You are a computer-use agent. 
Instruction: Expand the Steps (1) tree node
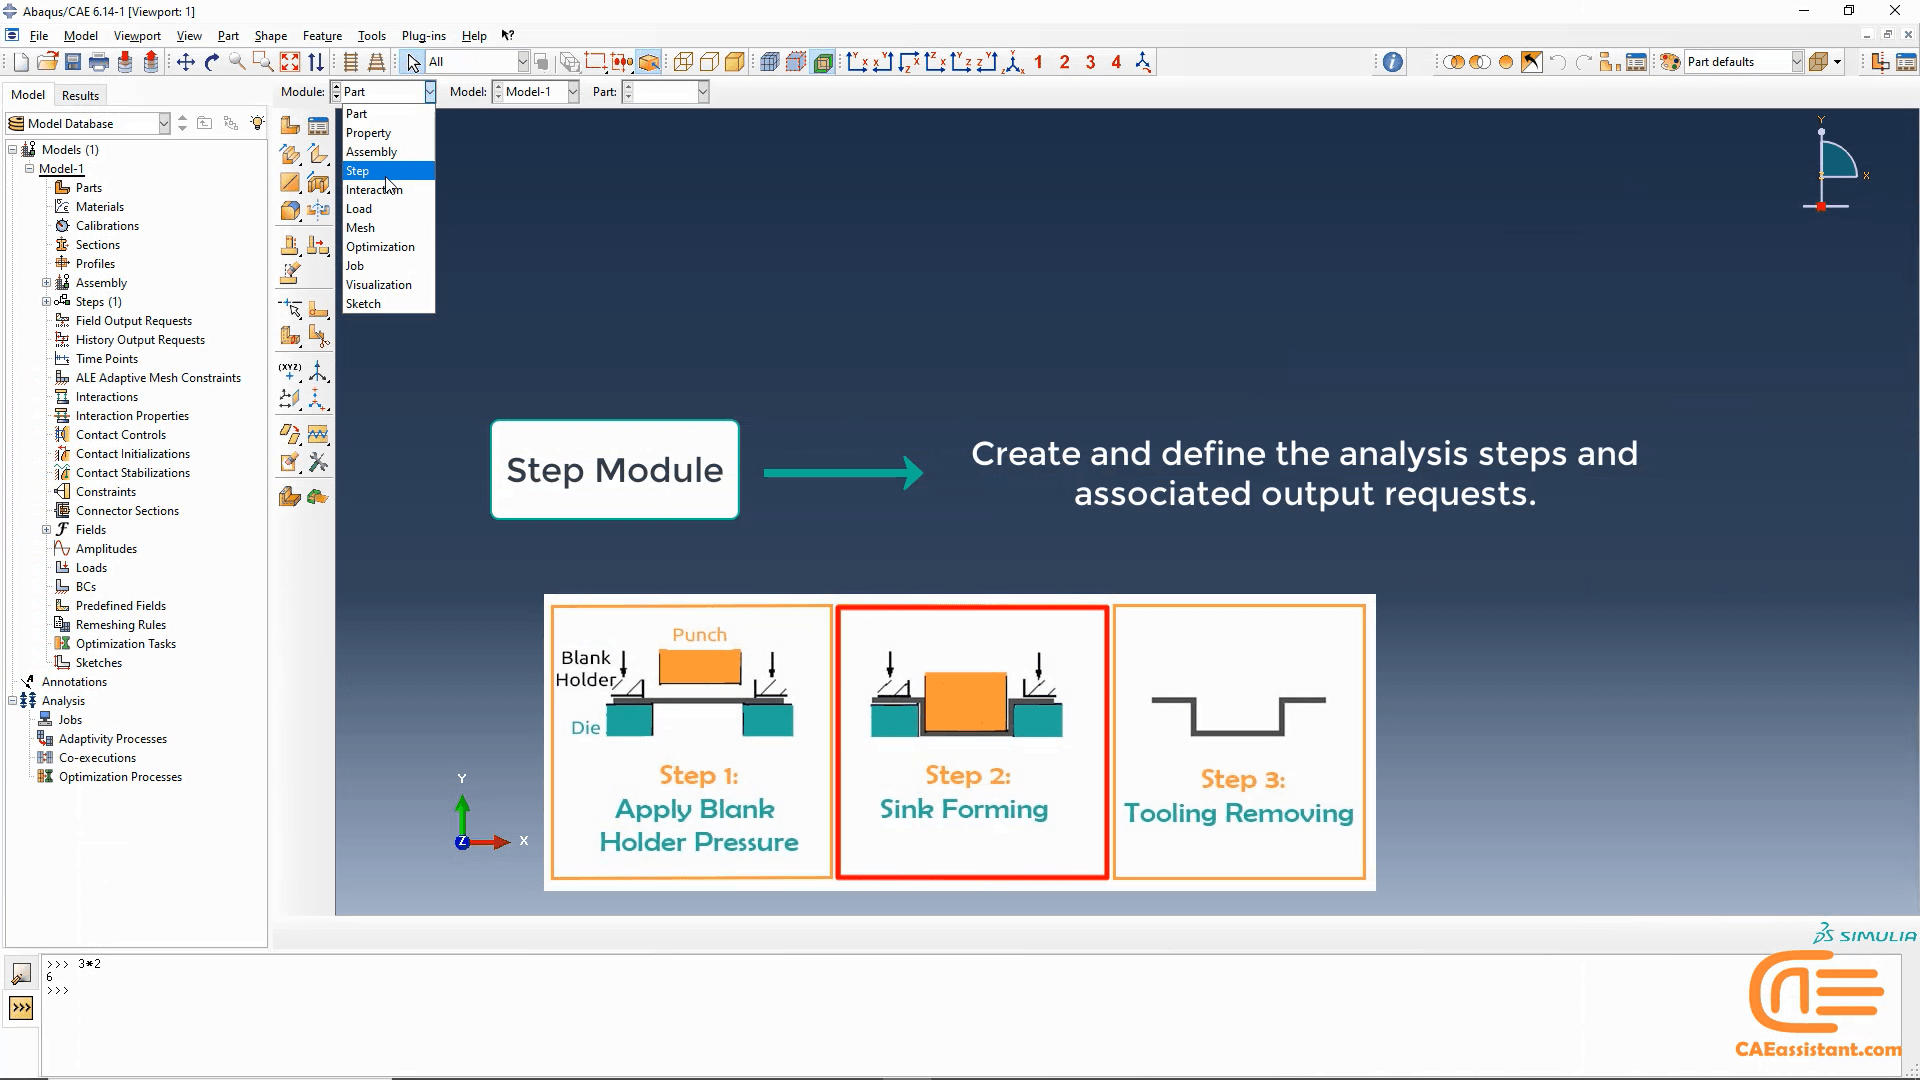click(x=46, y=302)
